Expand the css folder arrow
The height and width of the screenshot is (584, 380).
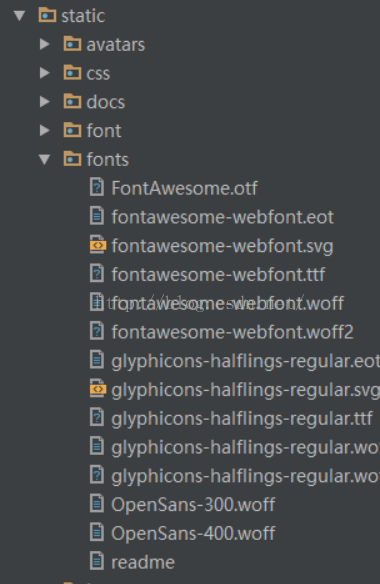point(45,73)
